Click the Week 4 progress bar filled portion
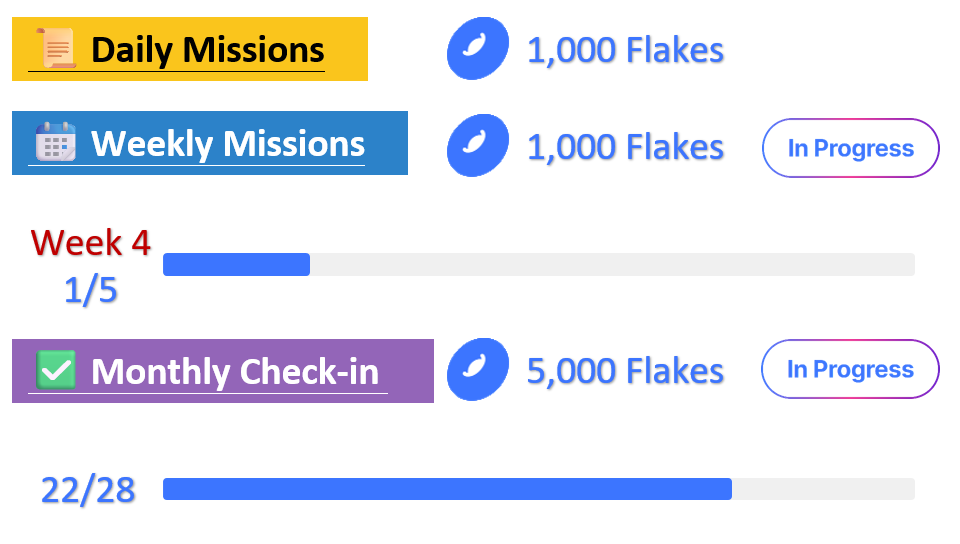The image size is (960, 544). [x=236, y=264]
